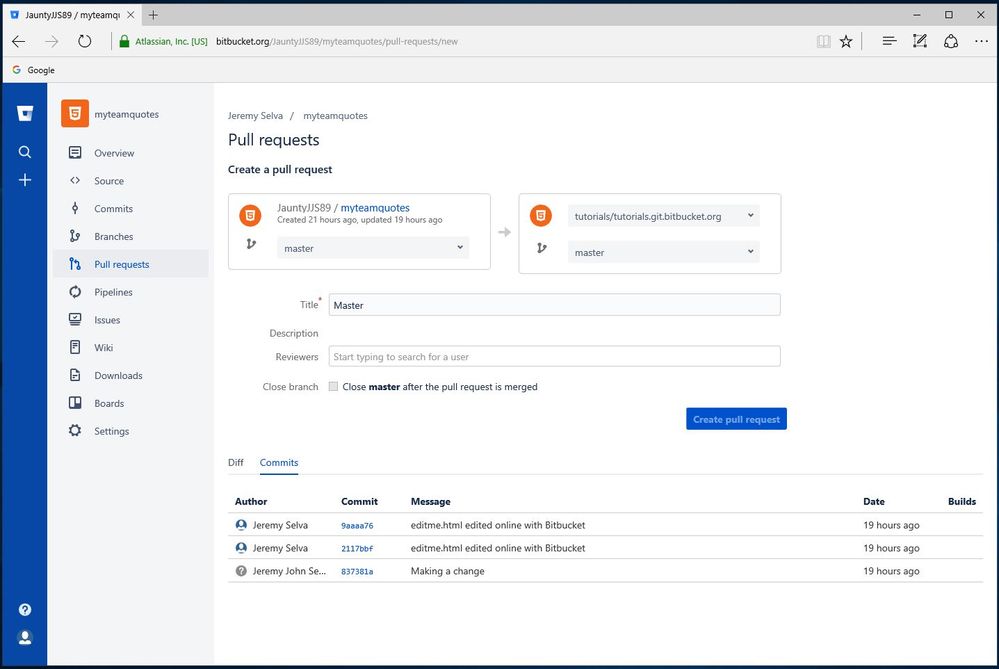999x669 pixels.
Task: Click Jeremy Selva breadcrumb link
Action: (255, 115)
